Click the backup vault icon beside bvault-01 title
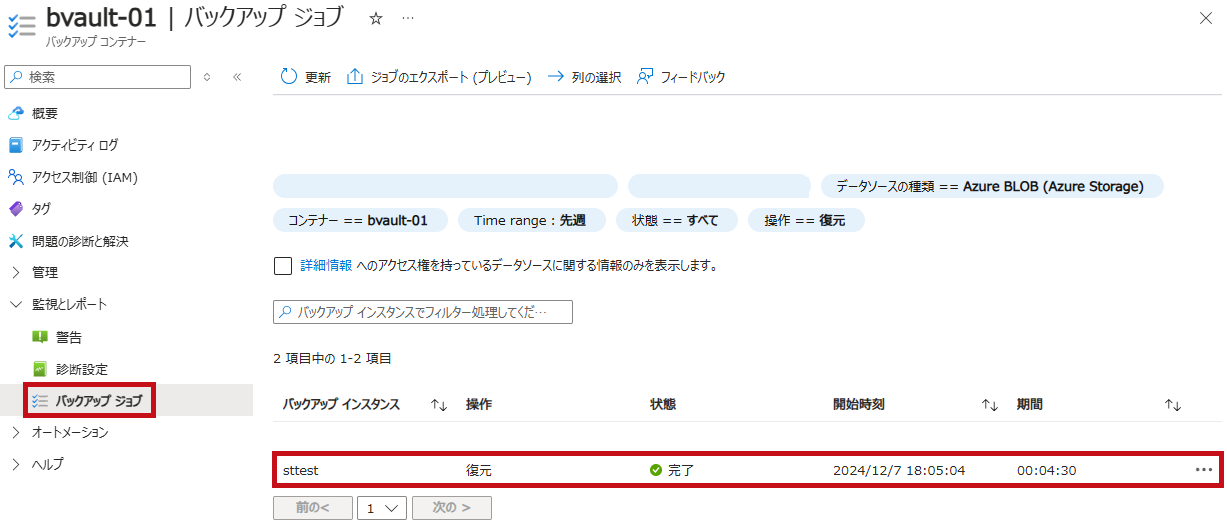 click(20, 25)
